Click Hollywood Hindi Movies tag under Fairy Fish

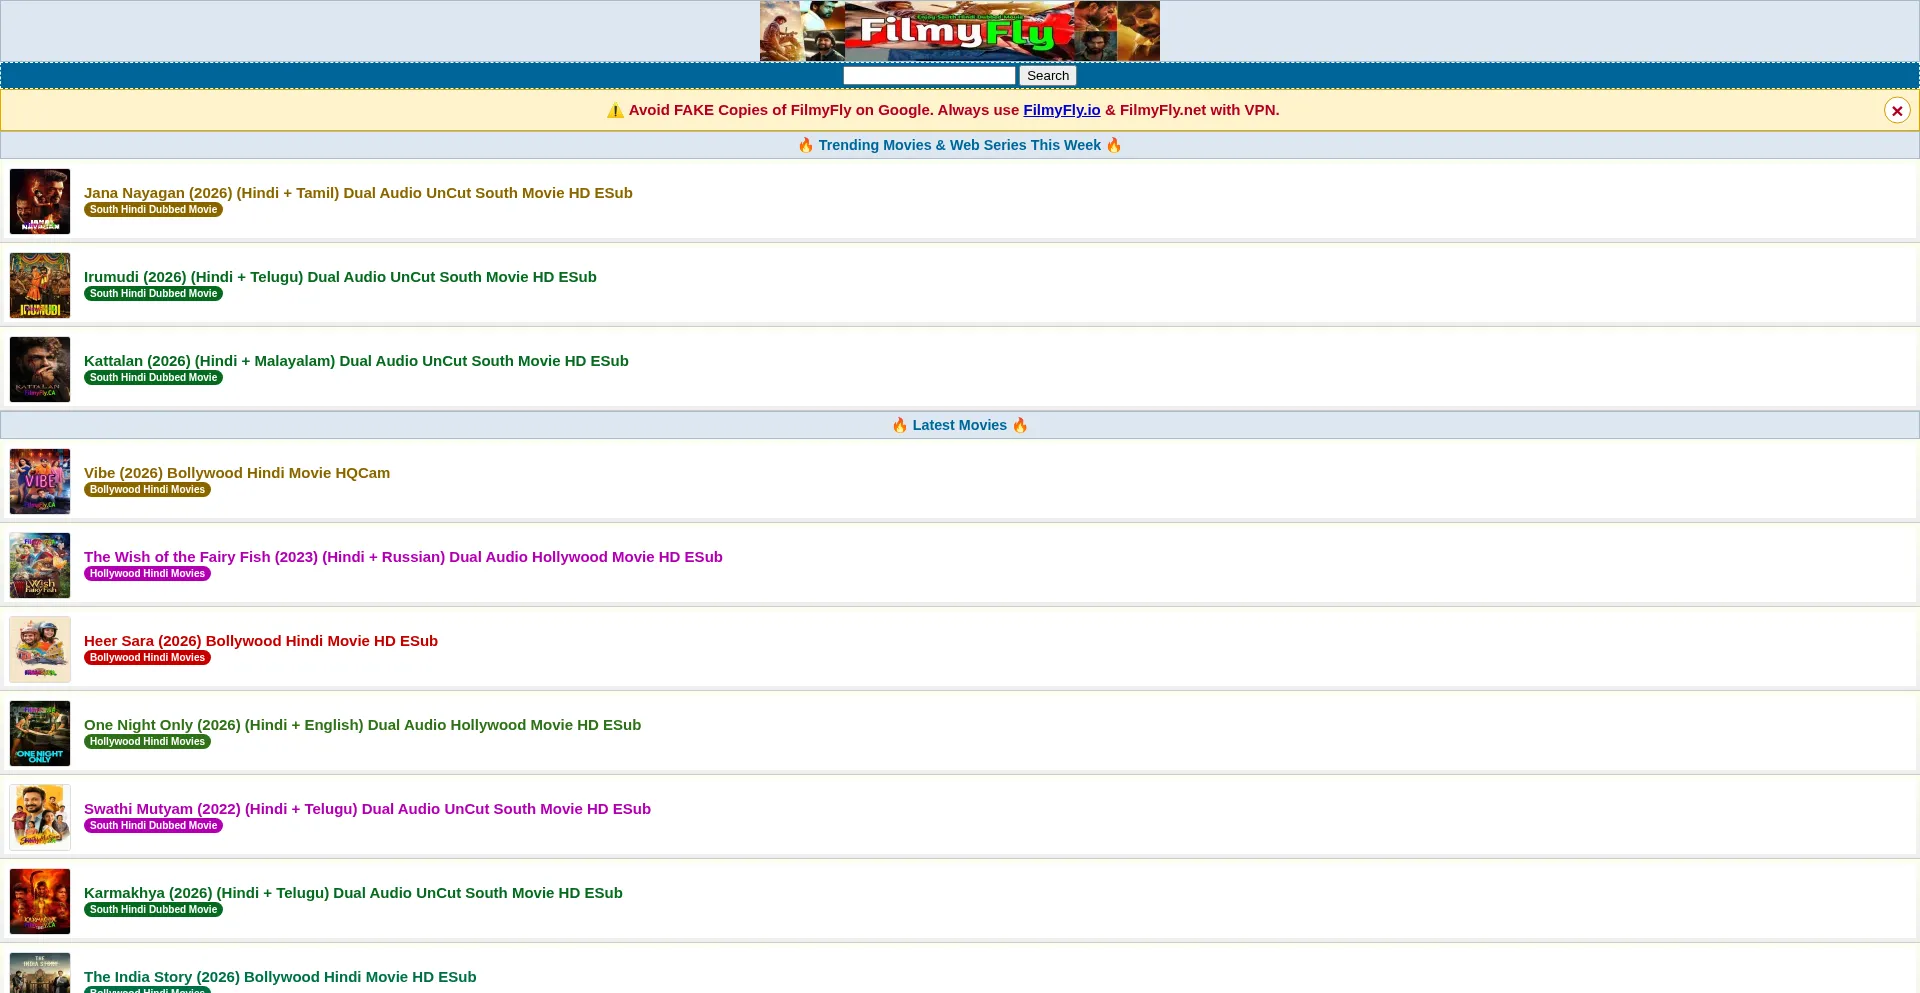(x=147, y=574)
